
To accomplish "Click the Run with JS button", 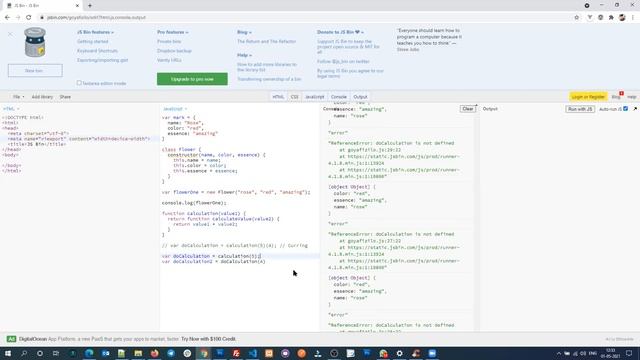I will [x=580, y=109].
